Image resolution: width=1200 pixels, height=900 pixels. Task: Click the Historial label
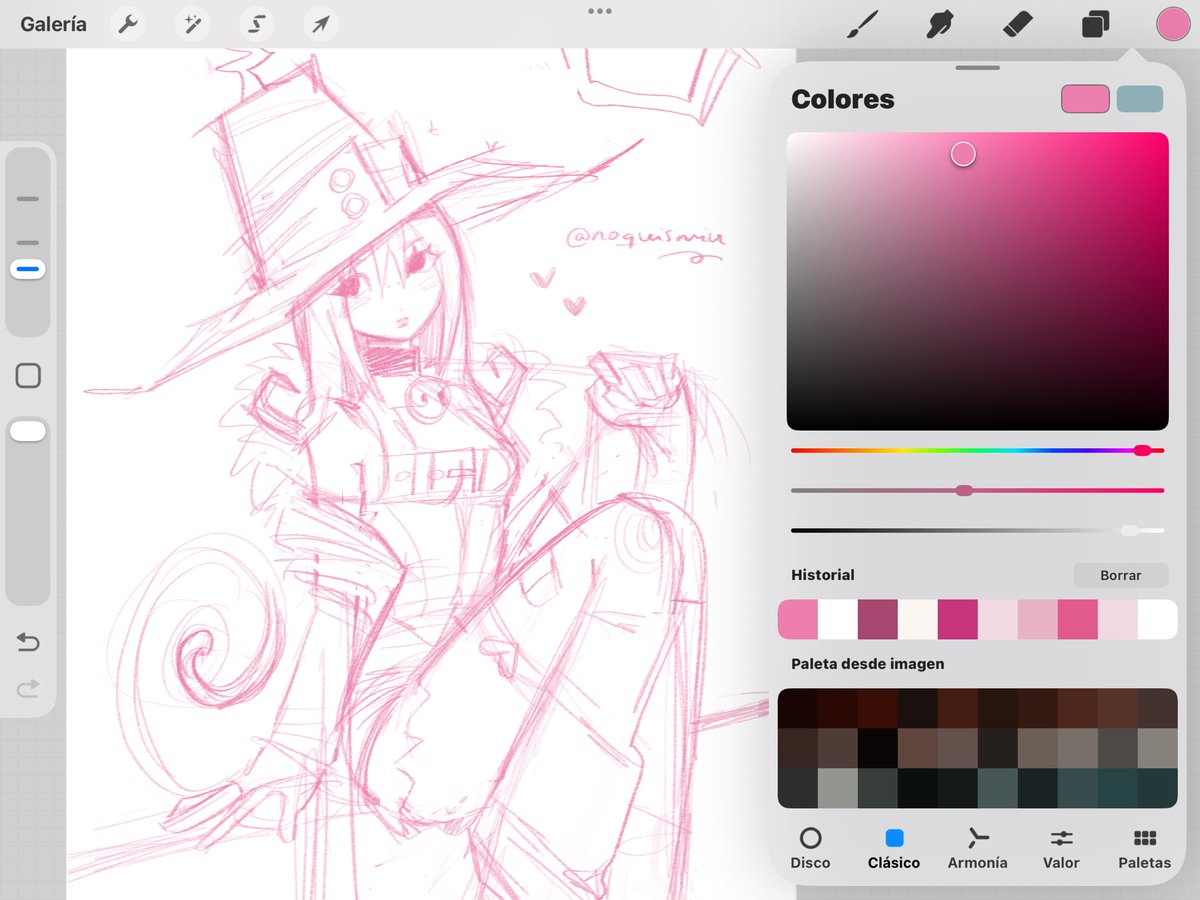coord(823,575)
